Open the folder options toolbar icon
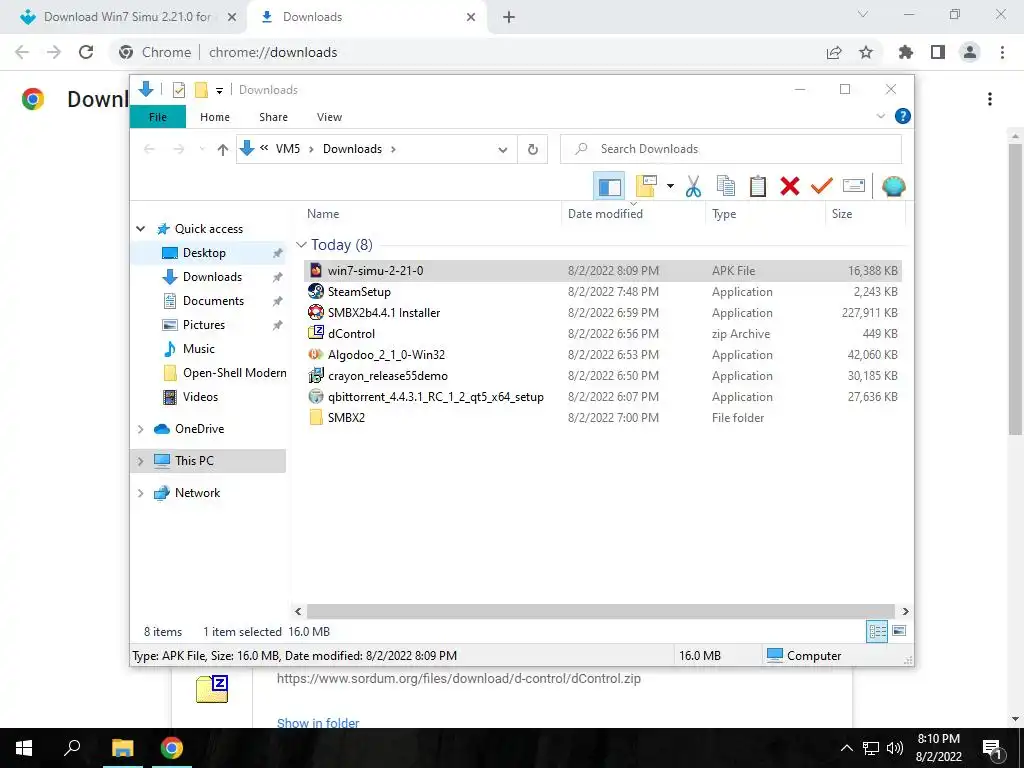1024x768 pixels. [646, 187]
